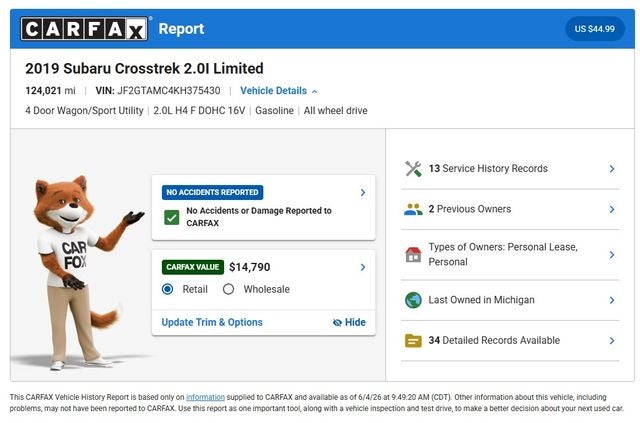Click the US $44.99 price button
640x423 pixels.
[x=595, y=29]
